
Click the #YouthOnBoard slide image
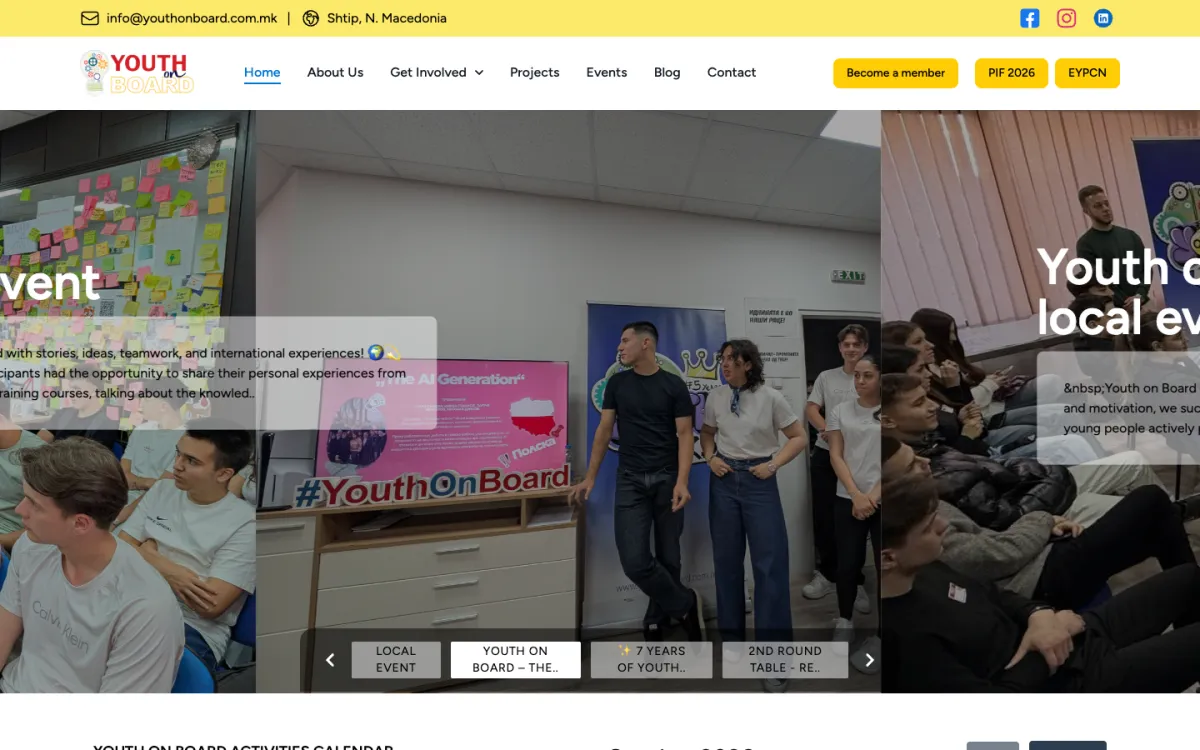pyautogui.click(x=568, y=401)
